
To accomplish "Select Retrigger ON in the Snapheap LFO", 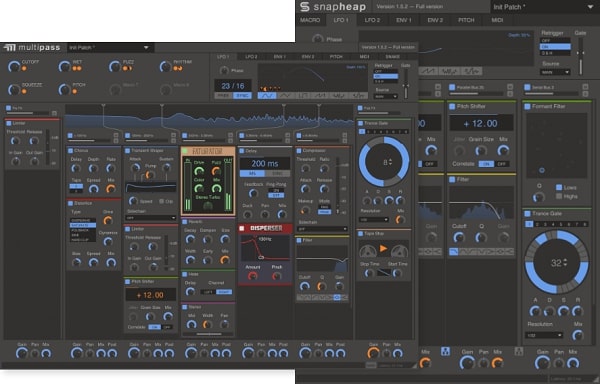I will (555, 47).
